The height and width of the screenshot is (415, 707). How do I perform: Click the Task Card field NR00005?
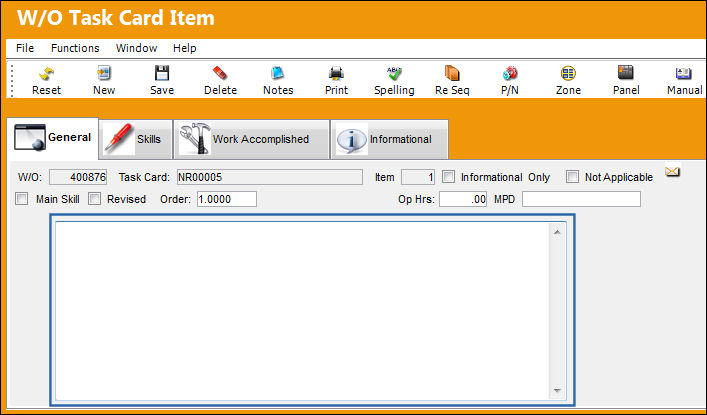tap(270, 177)
